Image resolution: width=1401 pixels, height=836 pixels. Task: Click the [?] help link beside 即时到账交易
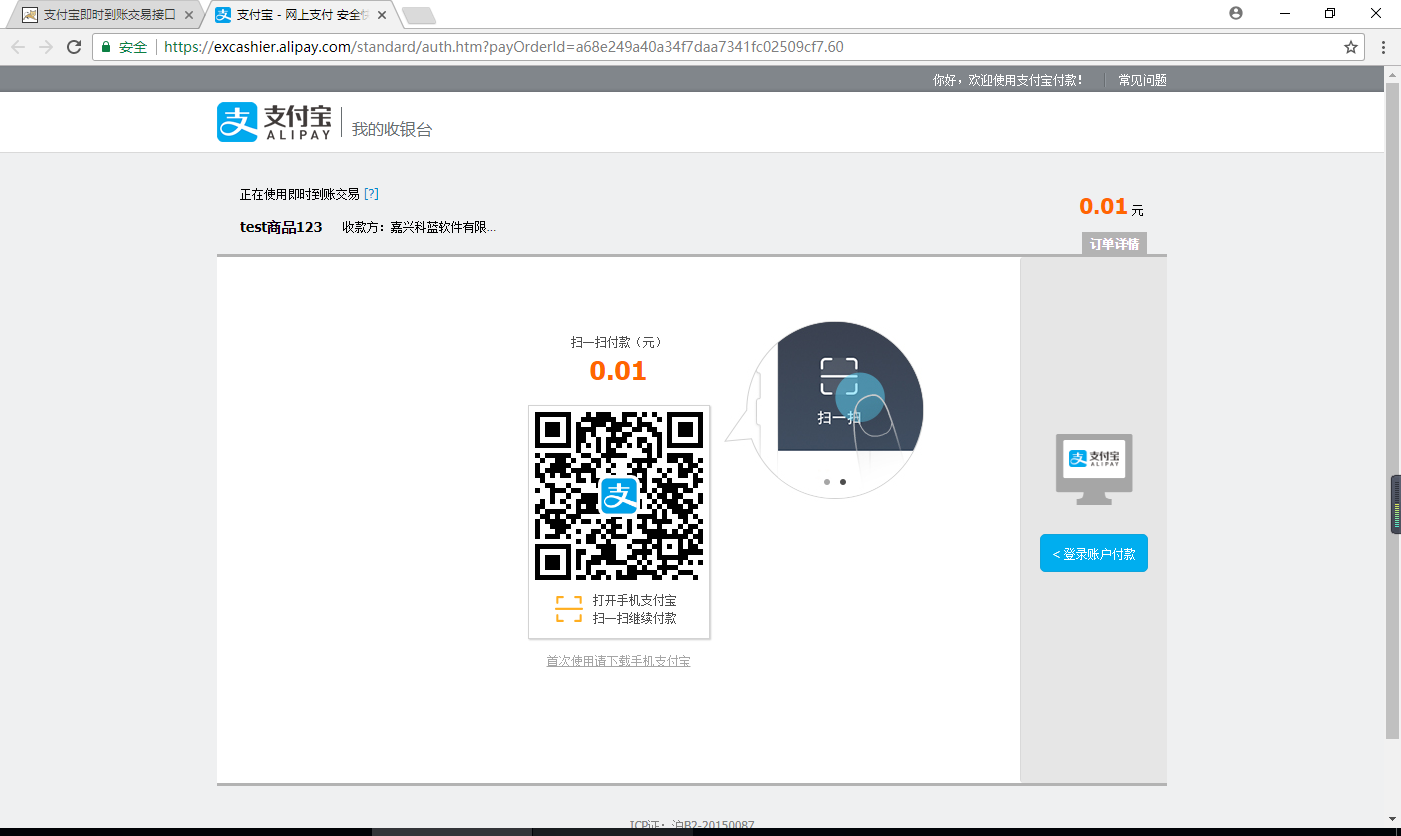coord(371,194)
